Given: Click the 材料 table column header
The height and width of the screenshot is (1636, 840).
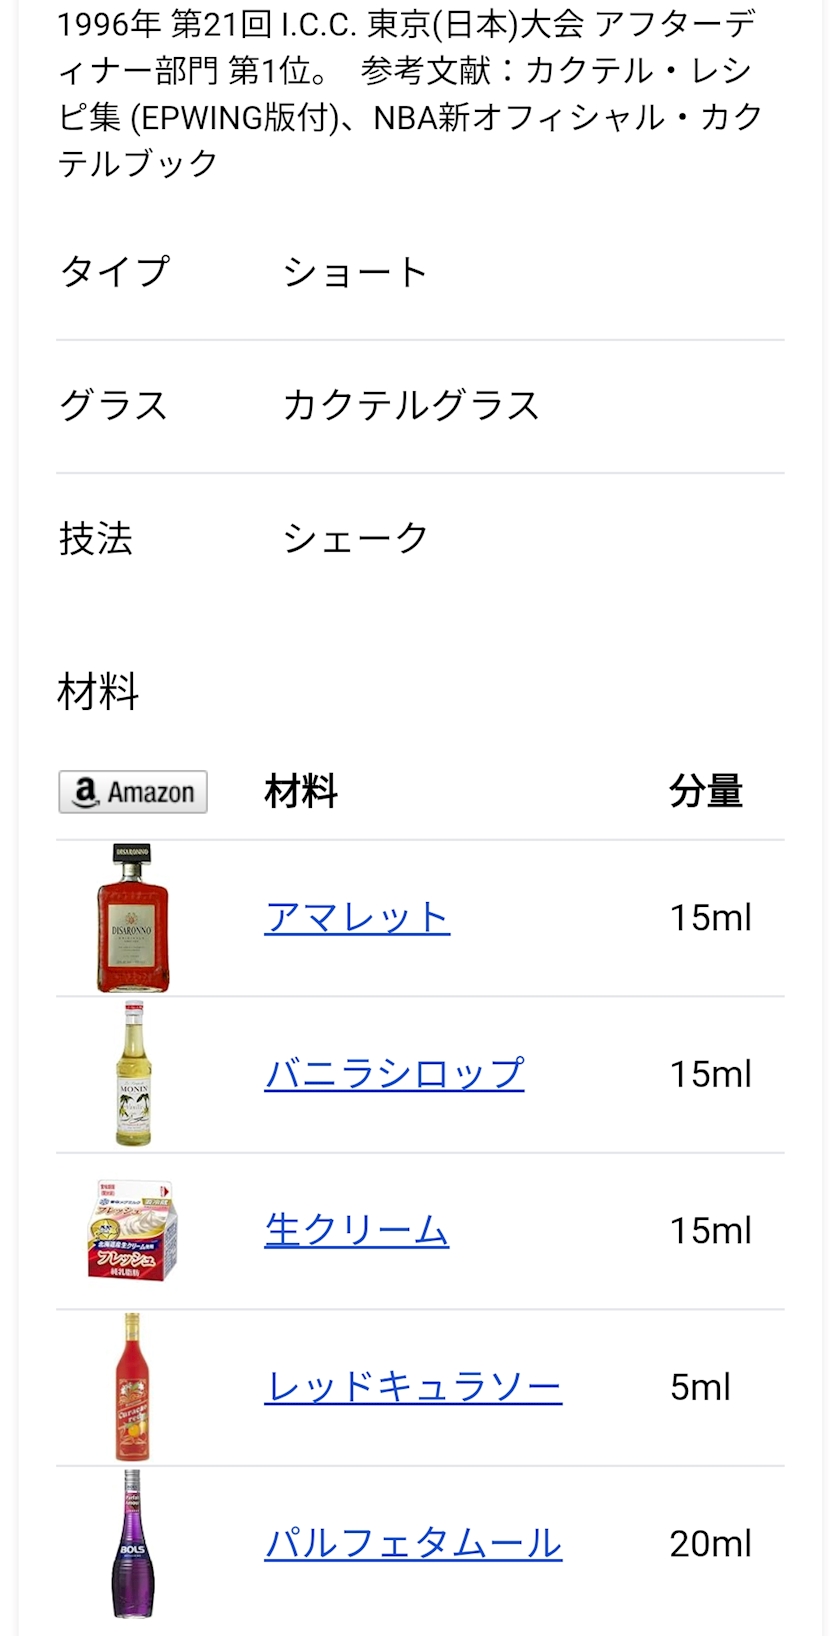Looking at the screenshot, I should click(301, 792).
